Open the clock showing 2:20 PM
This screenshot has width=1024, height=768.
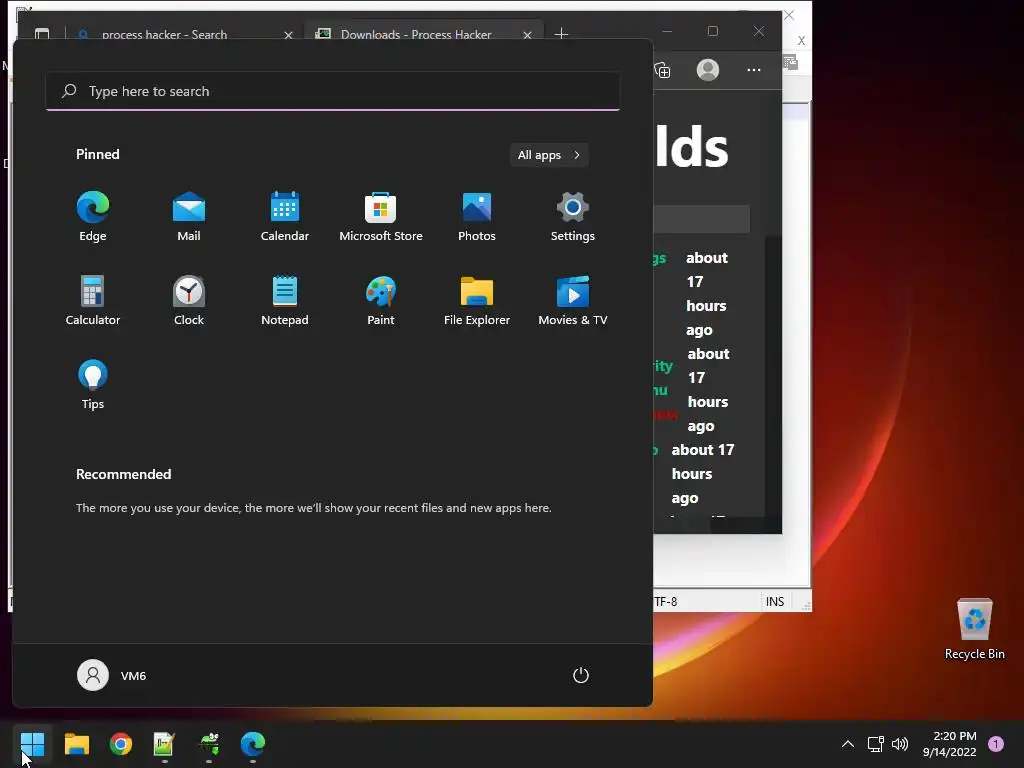click(950, 744)
